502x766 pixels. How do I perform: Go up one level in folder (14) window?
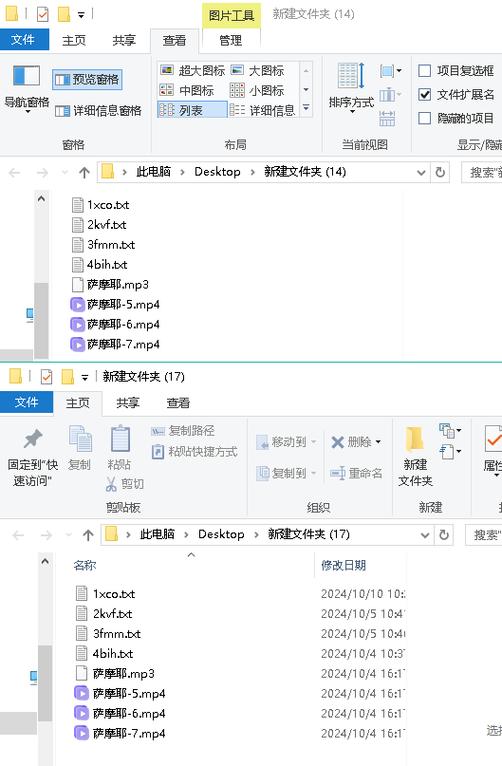(x=84, y=172)
